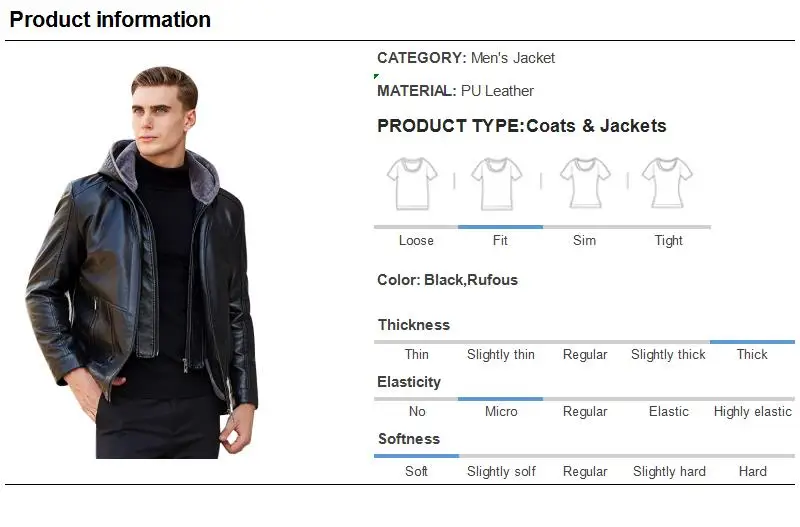The width and height of the screenshot is (800, 527).
Task: Choose Soft on Softness scale
Action: [x=416, y=471]
